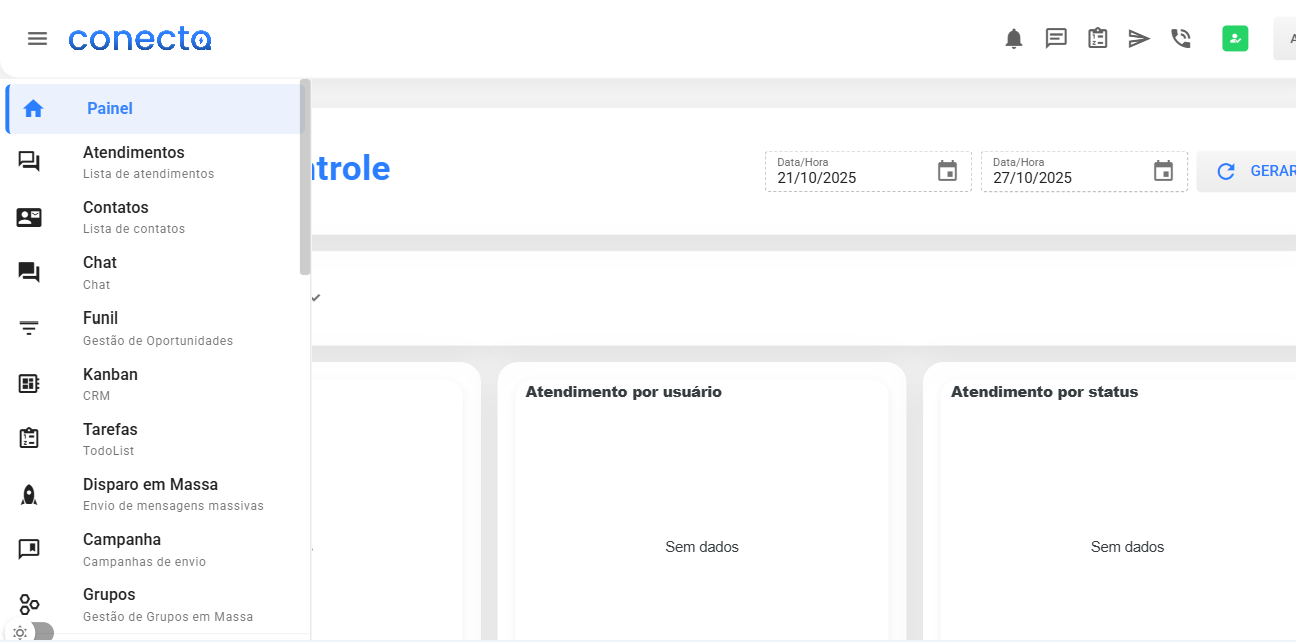Click the paper plane send icon
This screenshot has width=1296, height=642.
point(1139,39)
